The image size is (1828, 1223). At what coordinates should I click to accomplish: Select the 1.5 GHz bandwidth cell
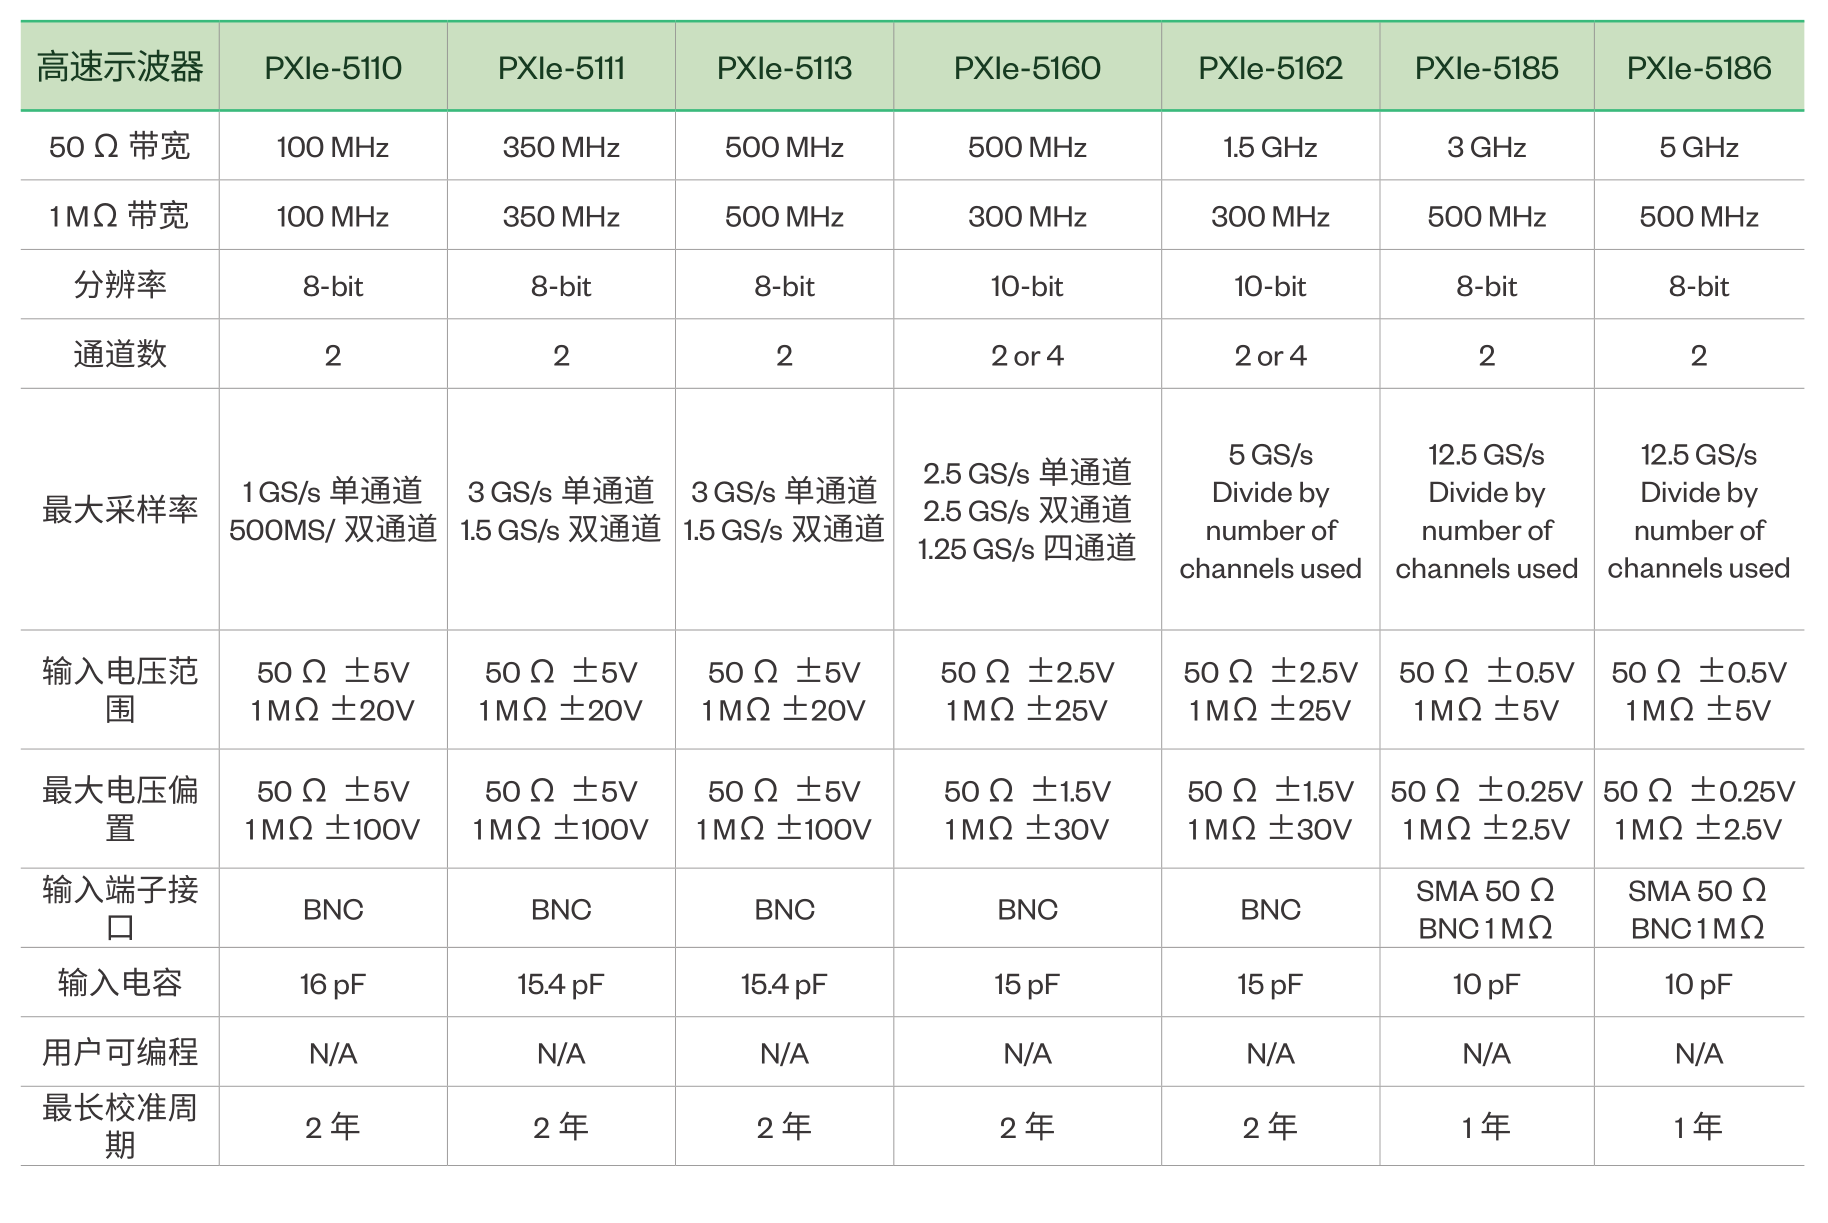[1270, 147]
